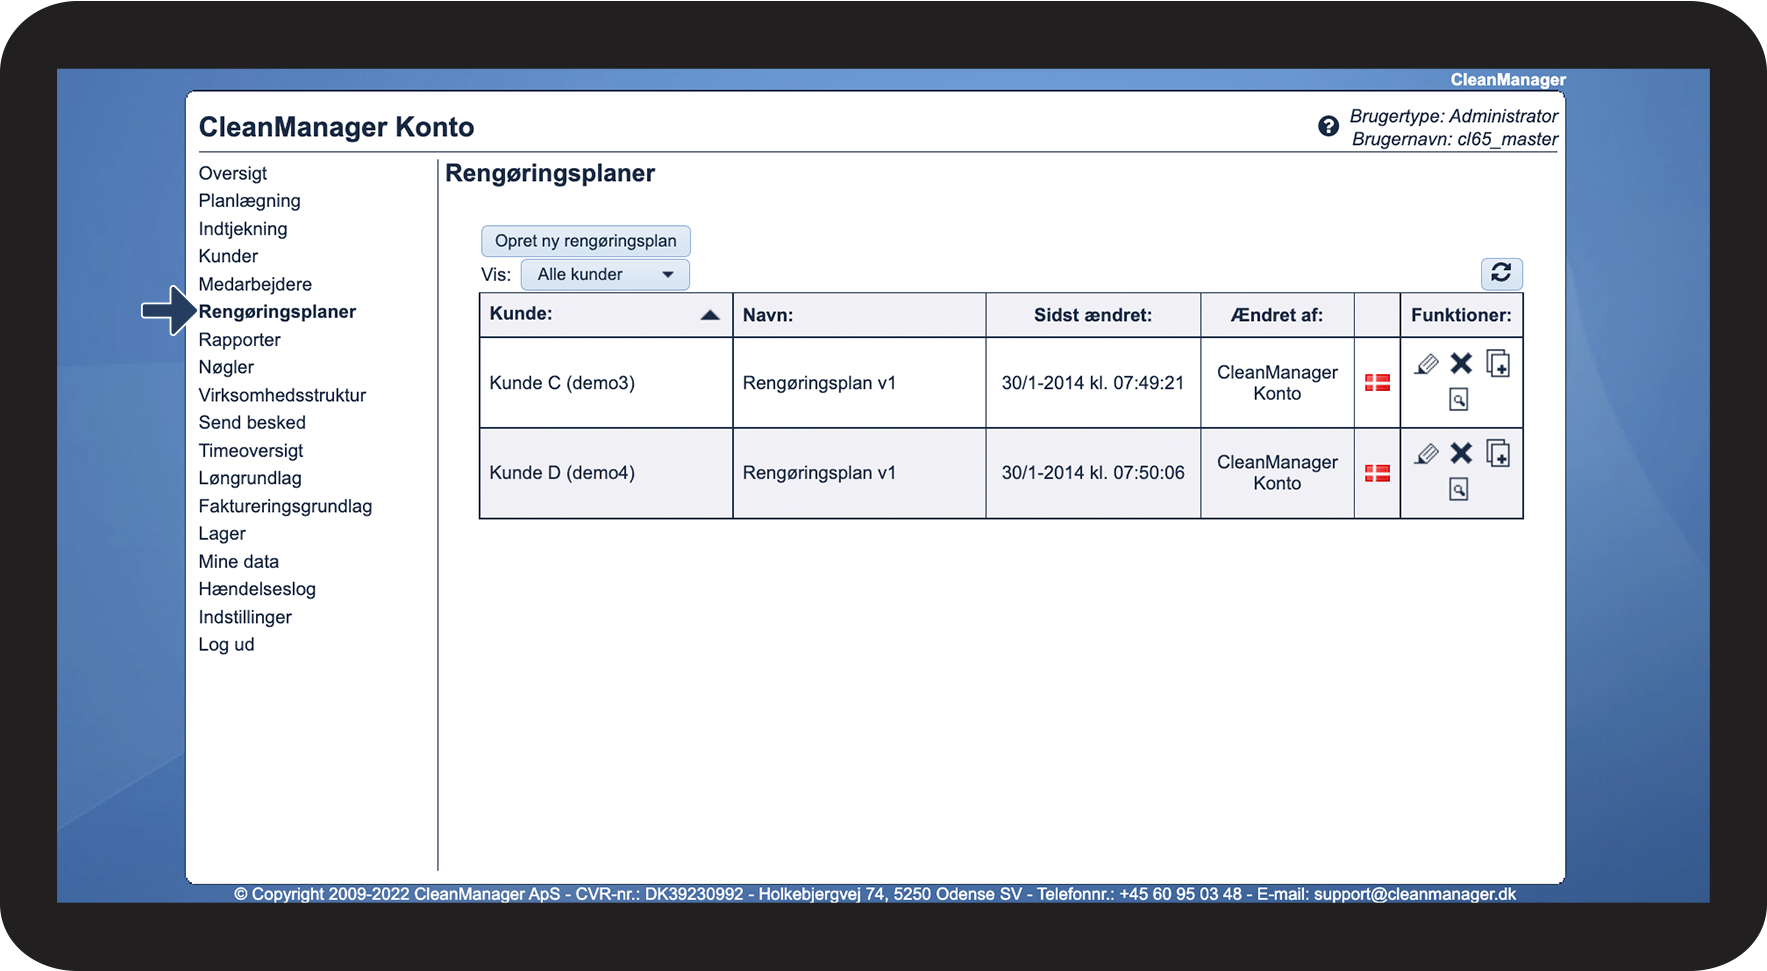Open the Alle kunder dropdown
The image size is (1767, 971).
click(605, 274)
